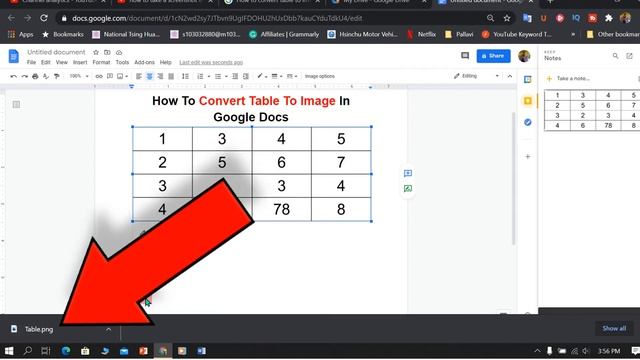Open Calendar in the side panel
This screenshot has height=360, width=640.
527,79
